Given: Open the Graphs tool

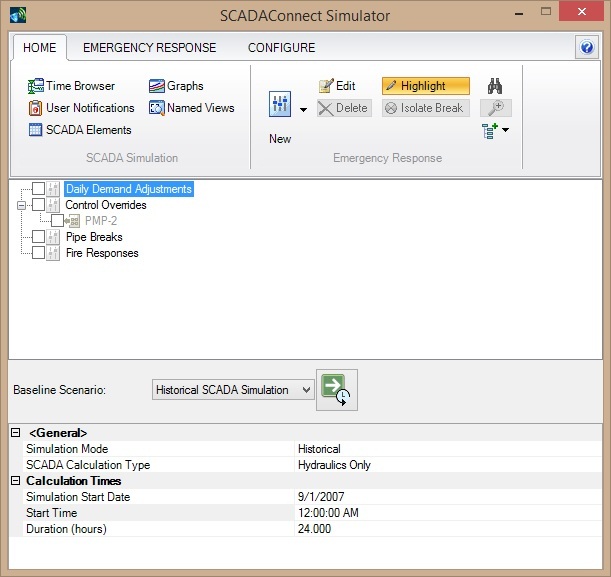Looking at the screenshot, I should pos(176,86).
